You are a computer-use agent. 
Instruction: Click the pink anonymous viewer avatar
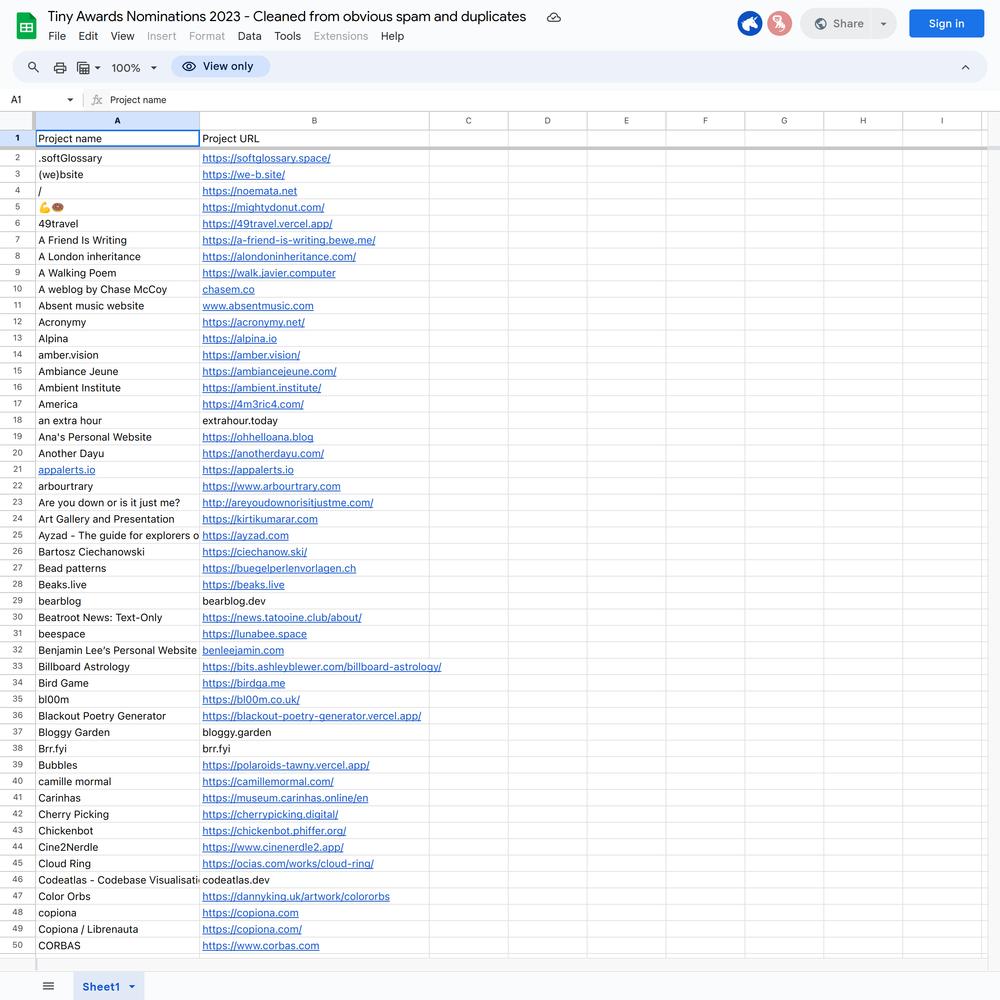(779, 24)
